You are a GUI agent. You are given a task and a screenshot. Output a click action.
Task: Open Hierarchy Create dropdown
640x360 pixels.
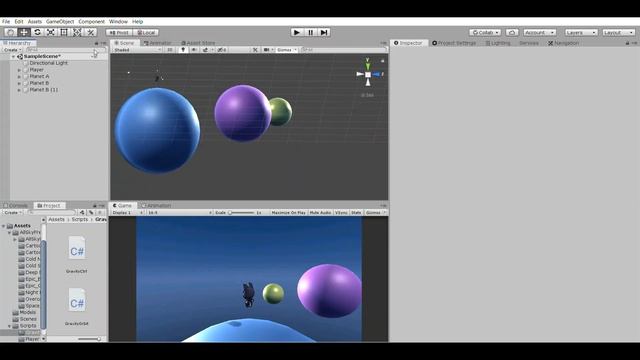tap(12, 50)
